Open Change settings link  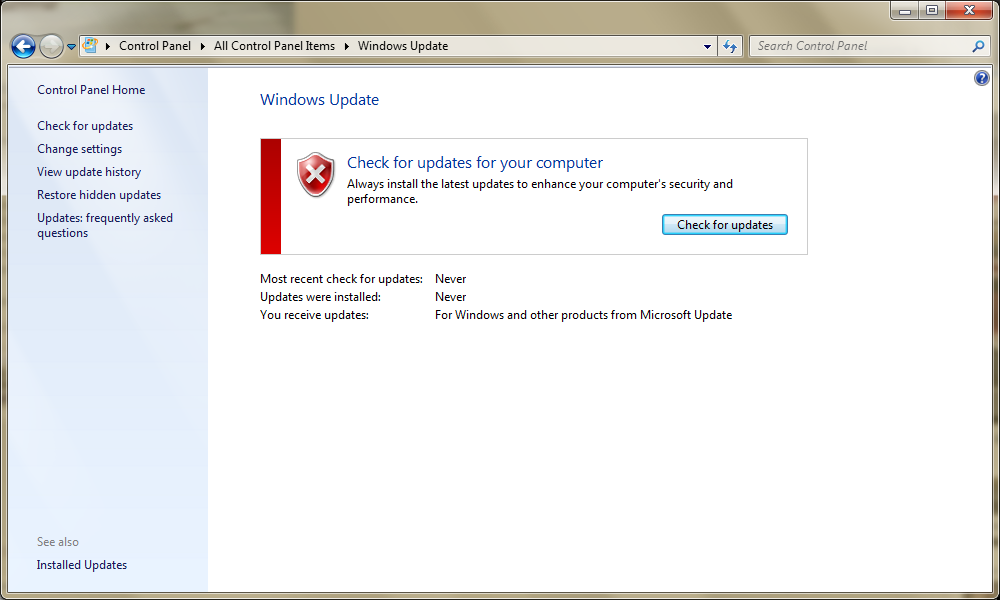(79, 149)
